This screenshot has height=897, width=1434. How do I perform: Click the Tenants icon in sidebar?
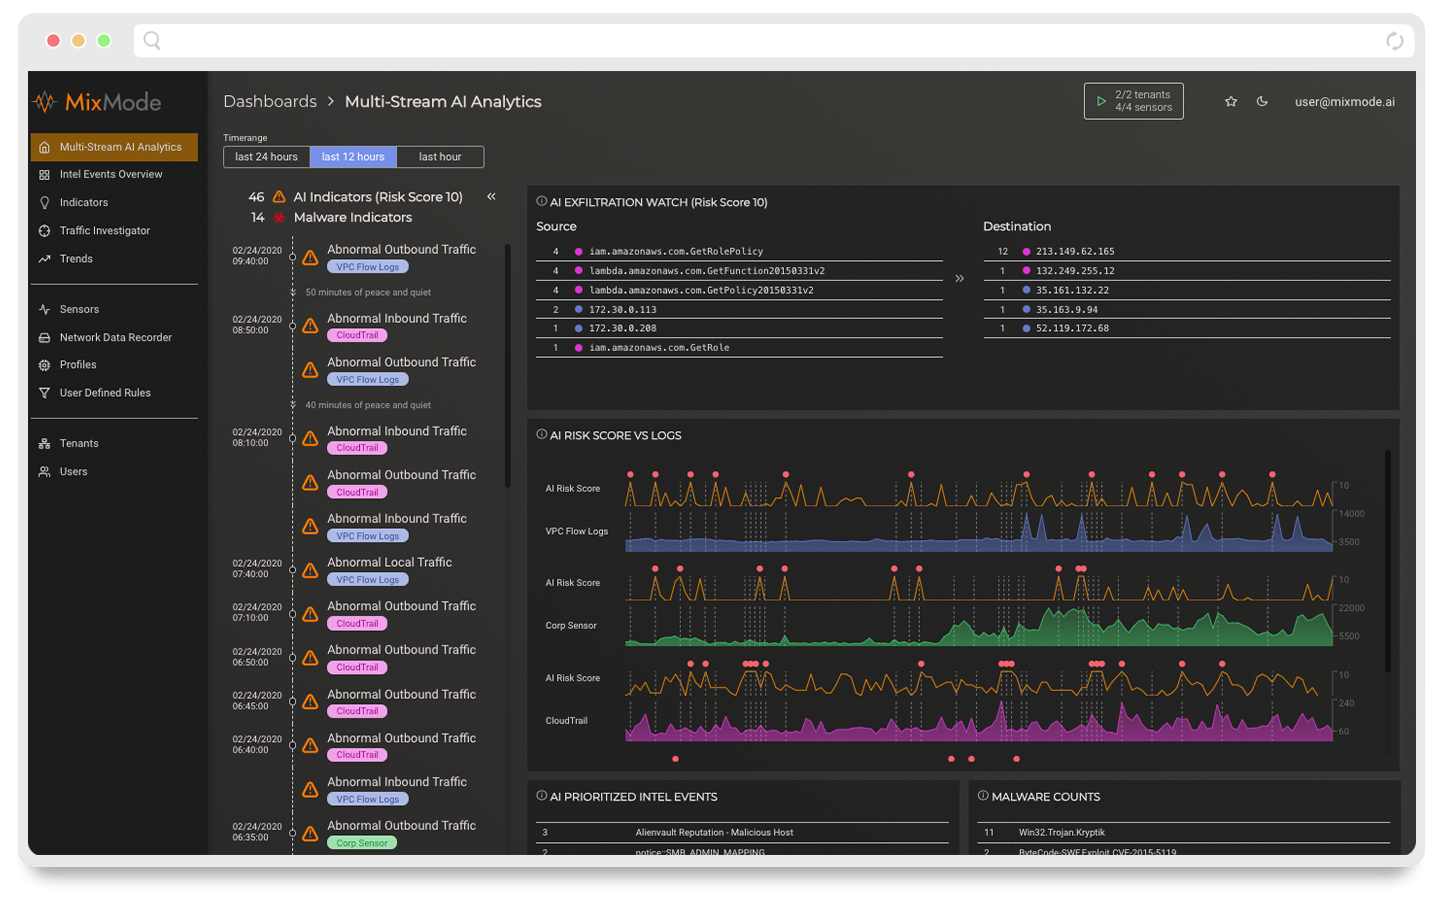pos(44,444)
